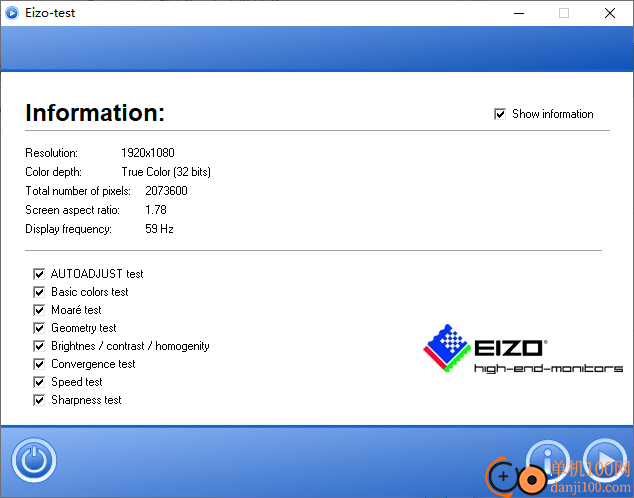Image resolution: width=634 pixels, height=498 pixels.
Task: Click the True Color (32 bits) value
Action: pos(166,172)
